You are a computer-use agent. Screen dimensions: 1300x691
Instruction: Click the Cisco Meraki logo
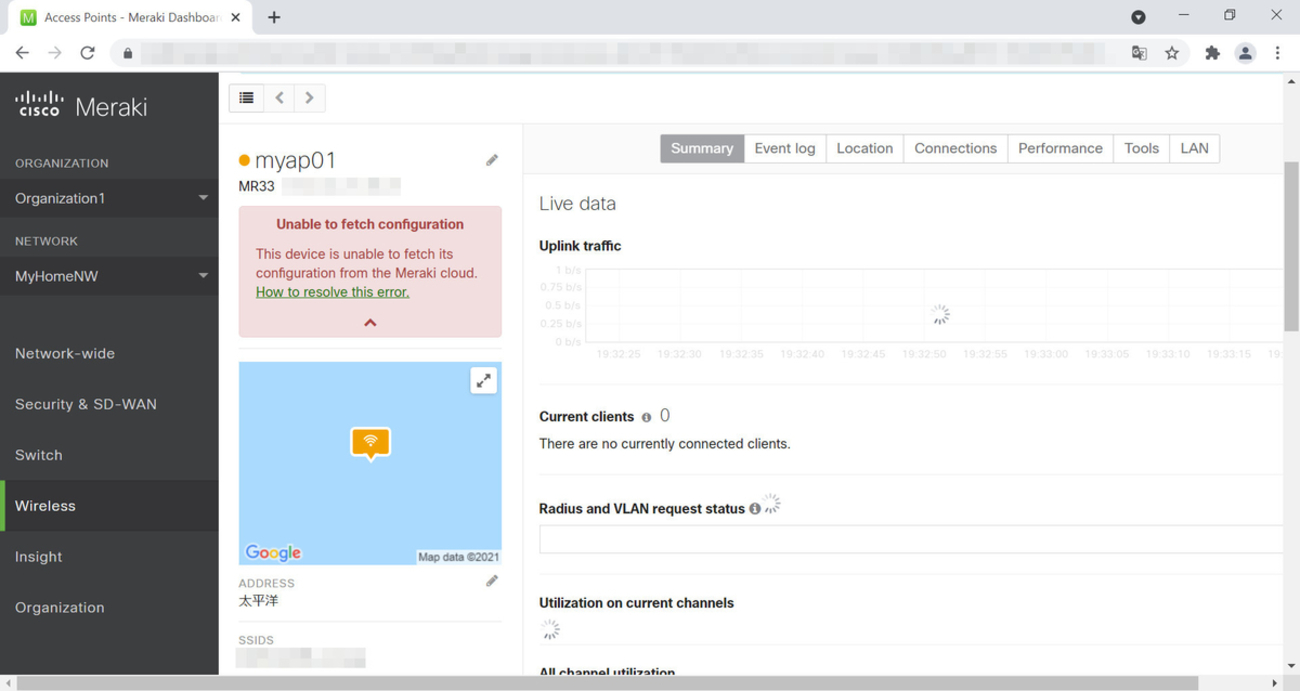point(80,103)
